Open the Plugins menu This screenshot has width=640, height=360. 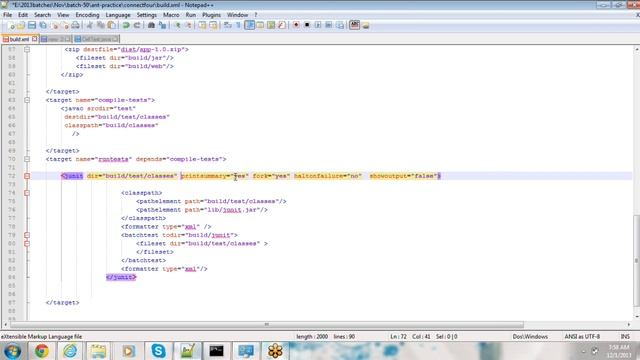tap(211, 15)
